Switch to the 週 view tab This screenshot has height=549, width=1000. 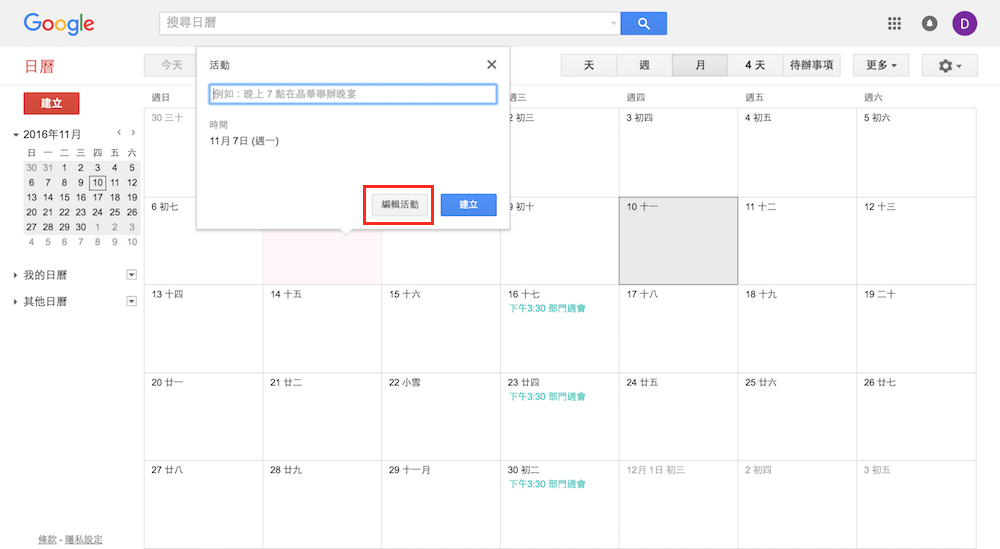point(644,65)
